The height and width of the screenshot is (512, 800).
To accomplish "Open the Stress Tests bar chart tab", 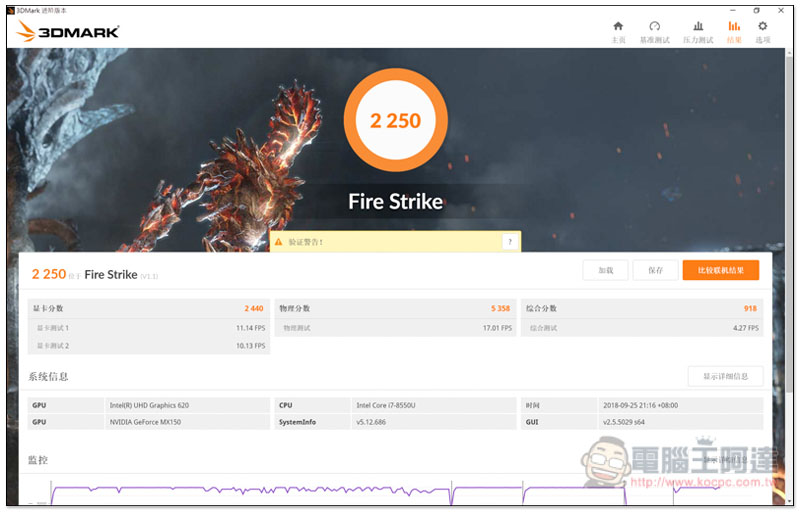I will (x=697, y=32).
